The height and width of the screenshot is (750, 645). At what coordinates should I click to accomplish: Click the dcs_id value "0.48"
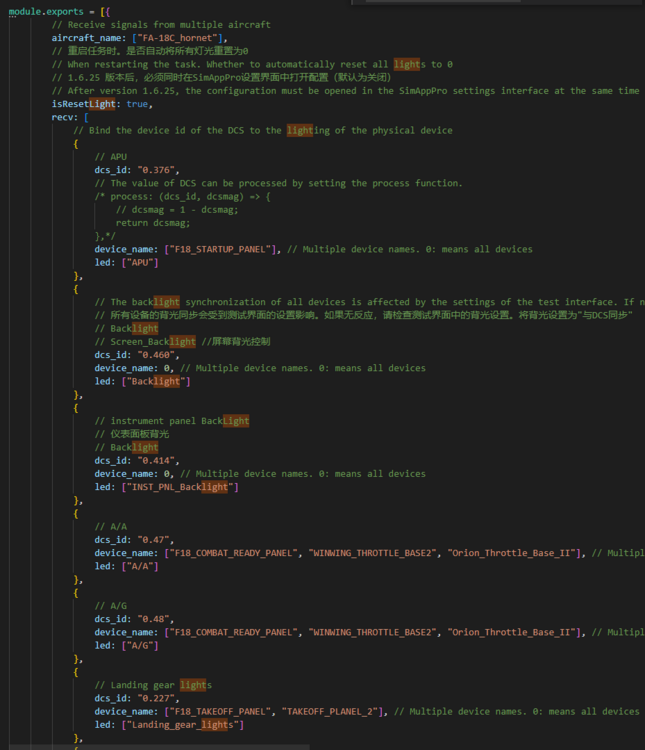pyautogui.click(x=153, y=619)
